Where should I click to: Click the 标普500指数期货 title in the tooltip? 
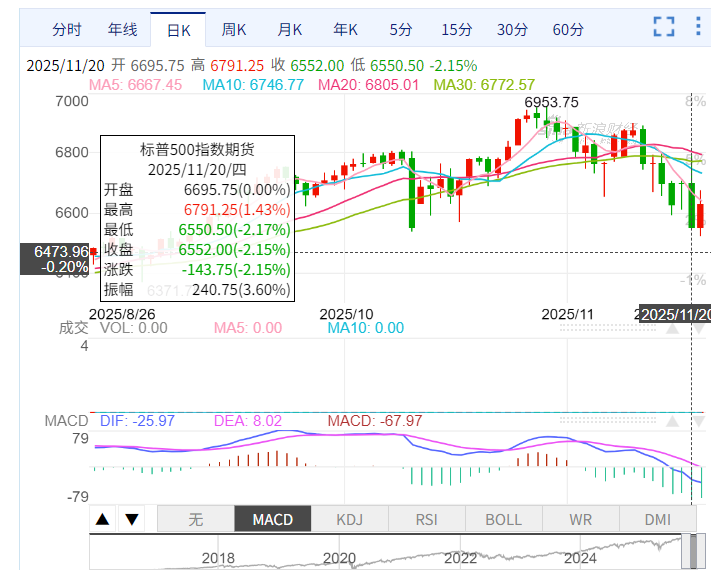click(x=197, y=149)
